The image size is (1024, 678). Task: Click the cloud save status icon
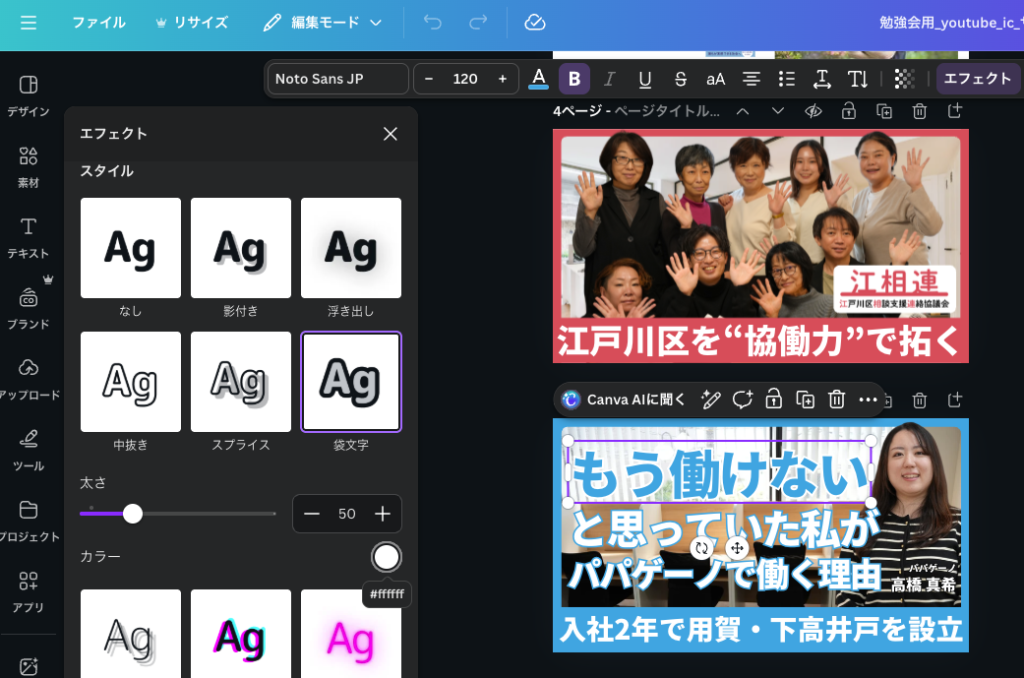pos(535,22)
